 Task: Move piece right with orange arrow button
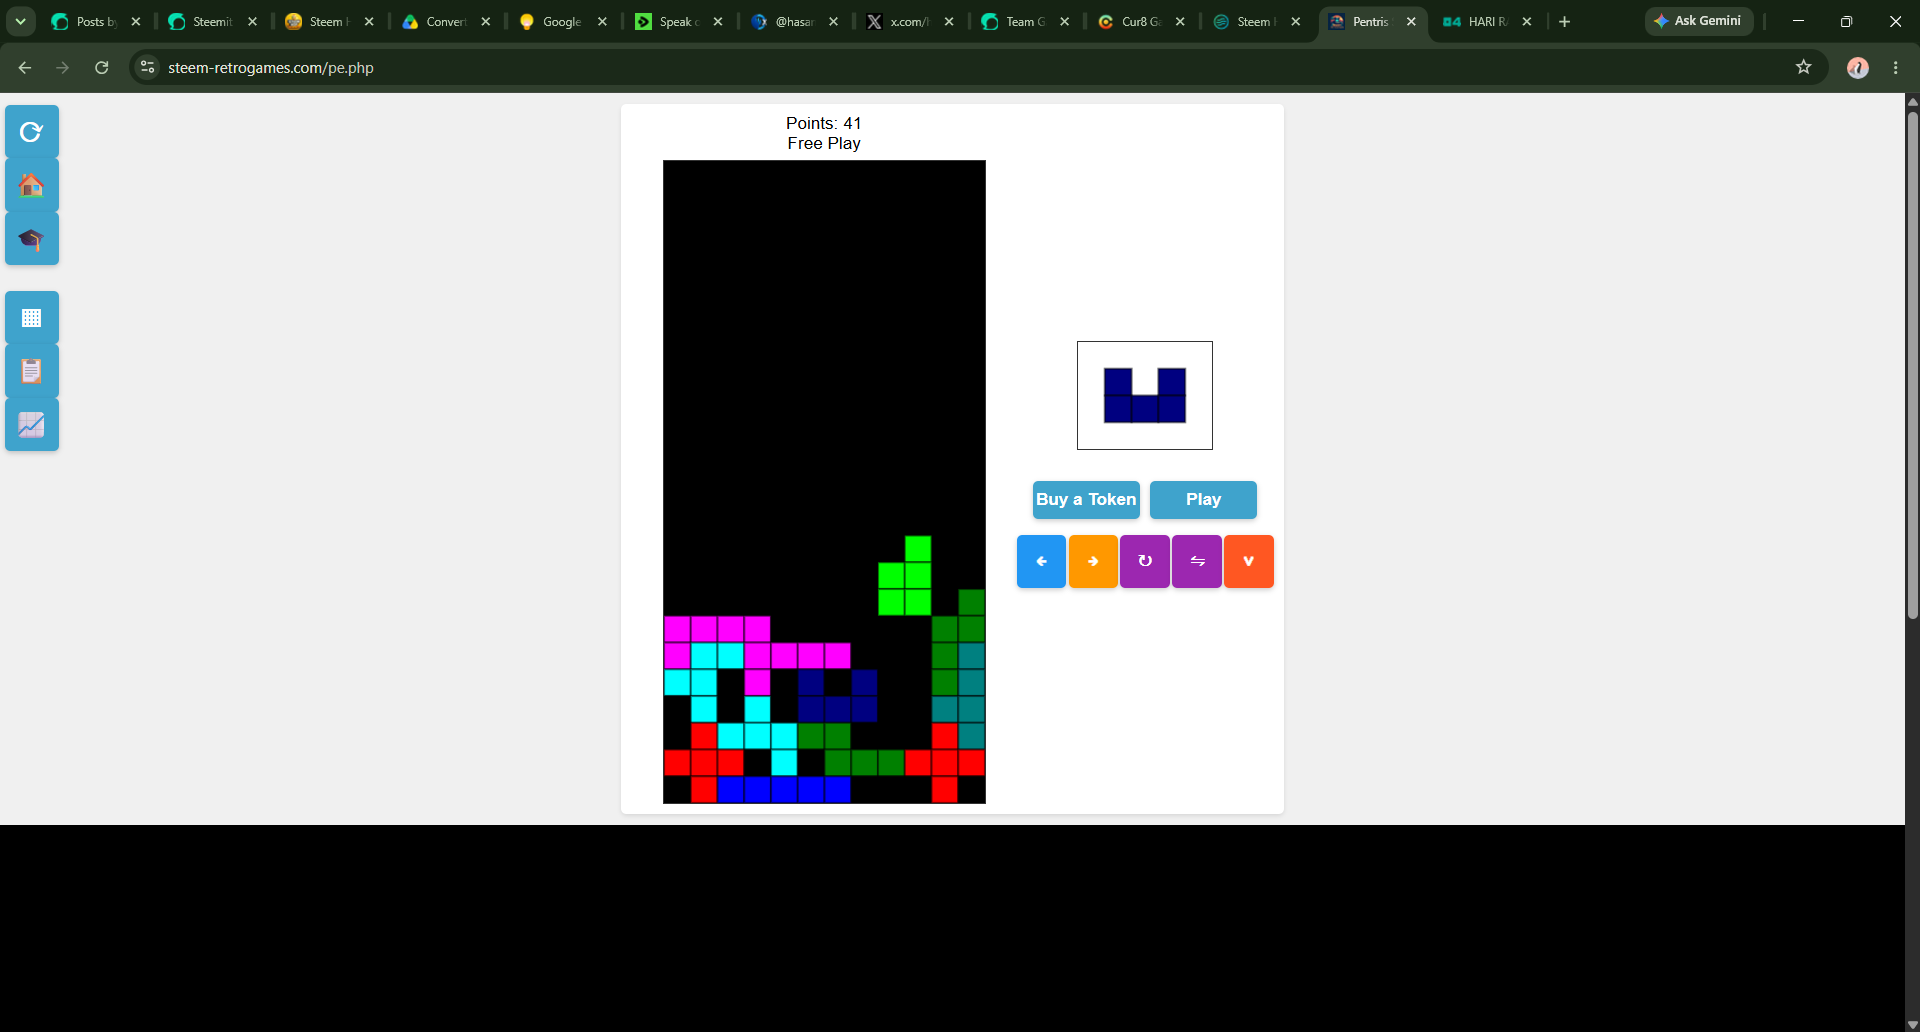(1093, 561)
